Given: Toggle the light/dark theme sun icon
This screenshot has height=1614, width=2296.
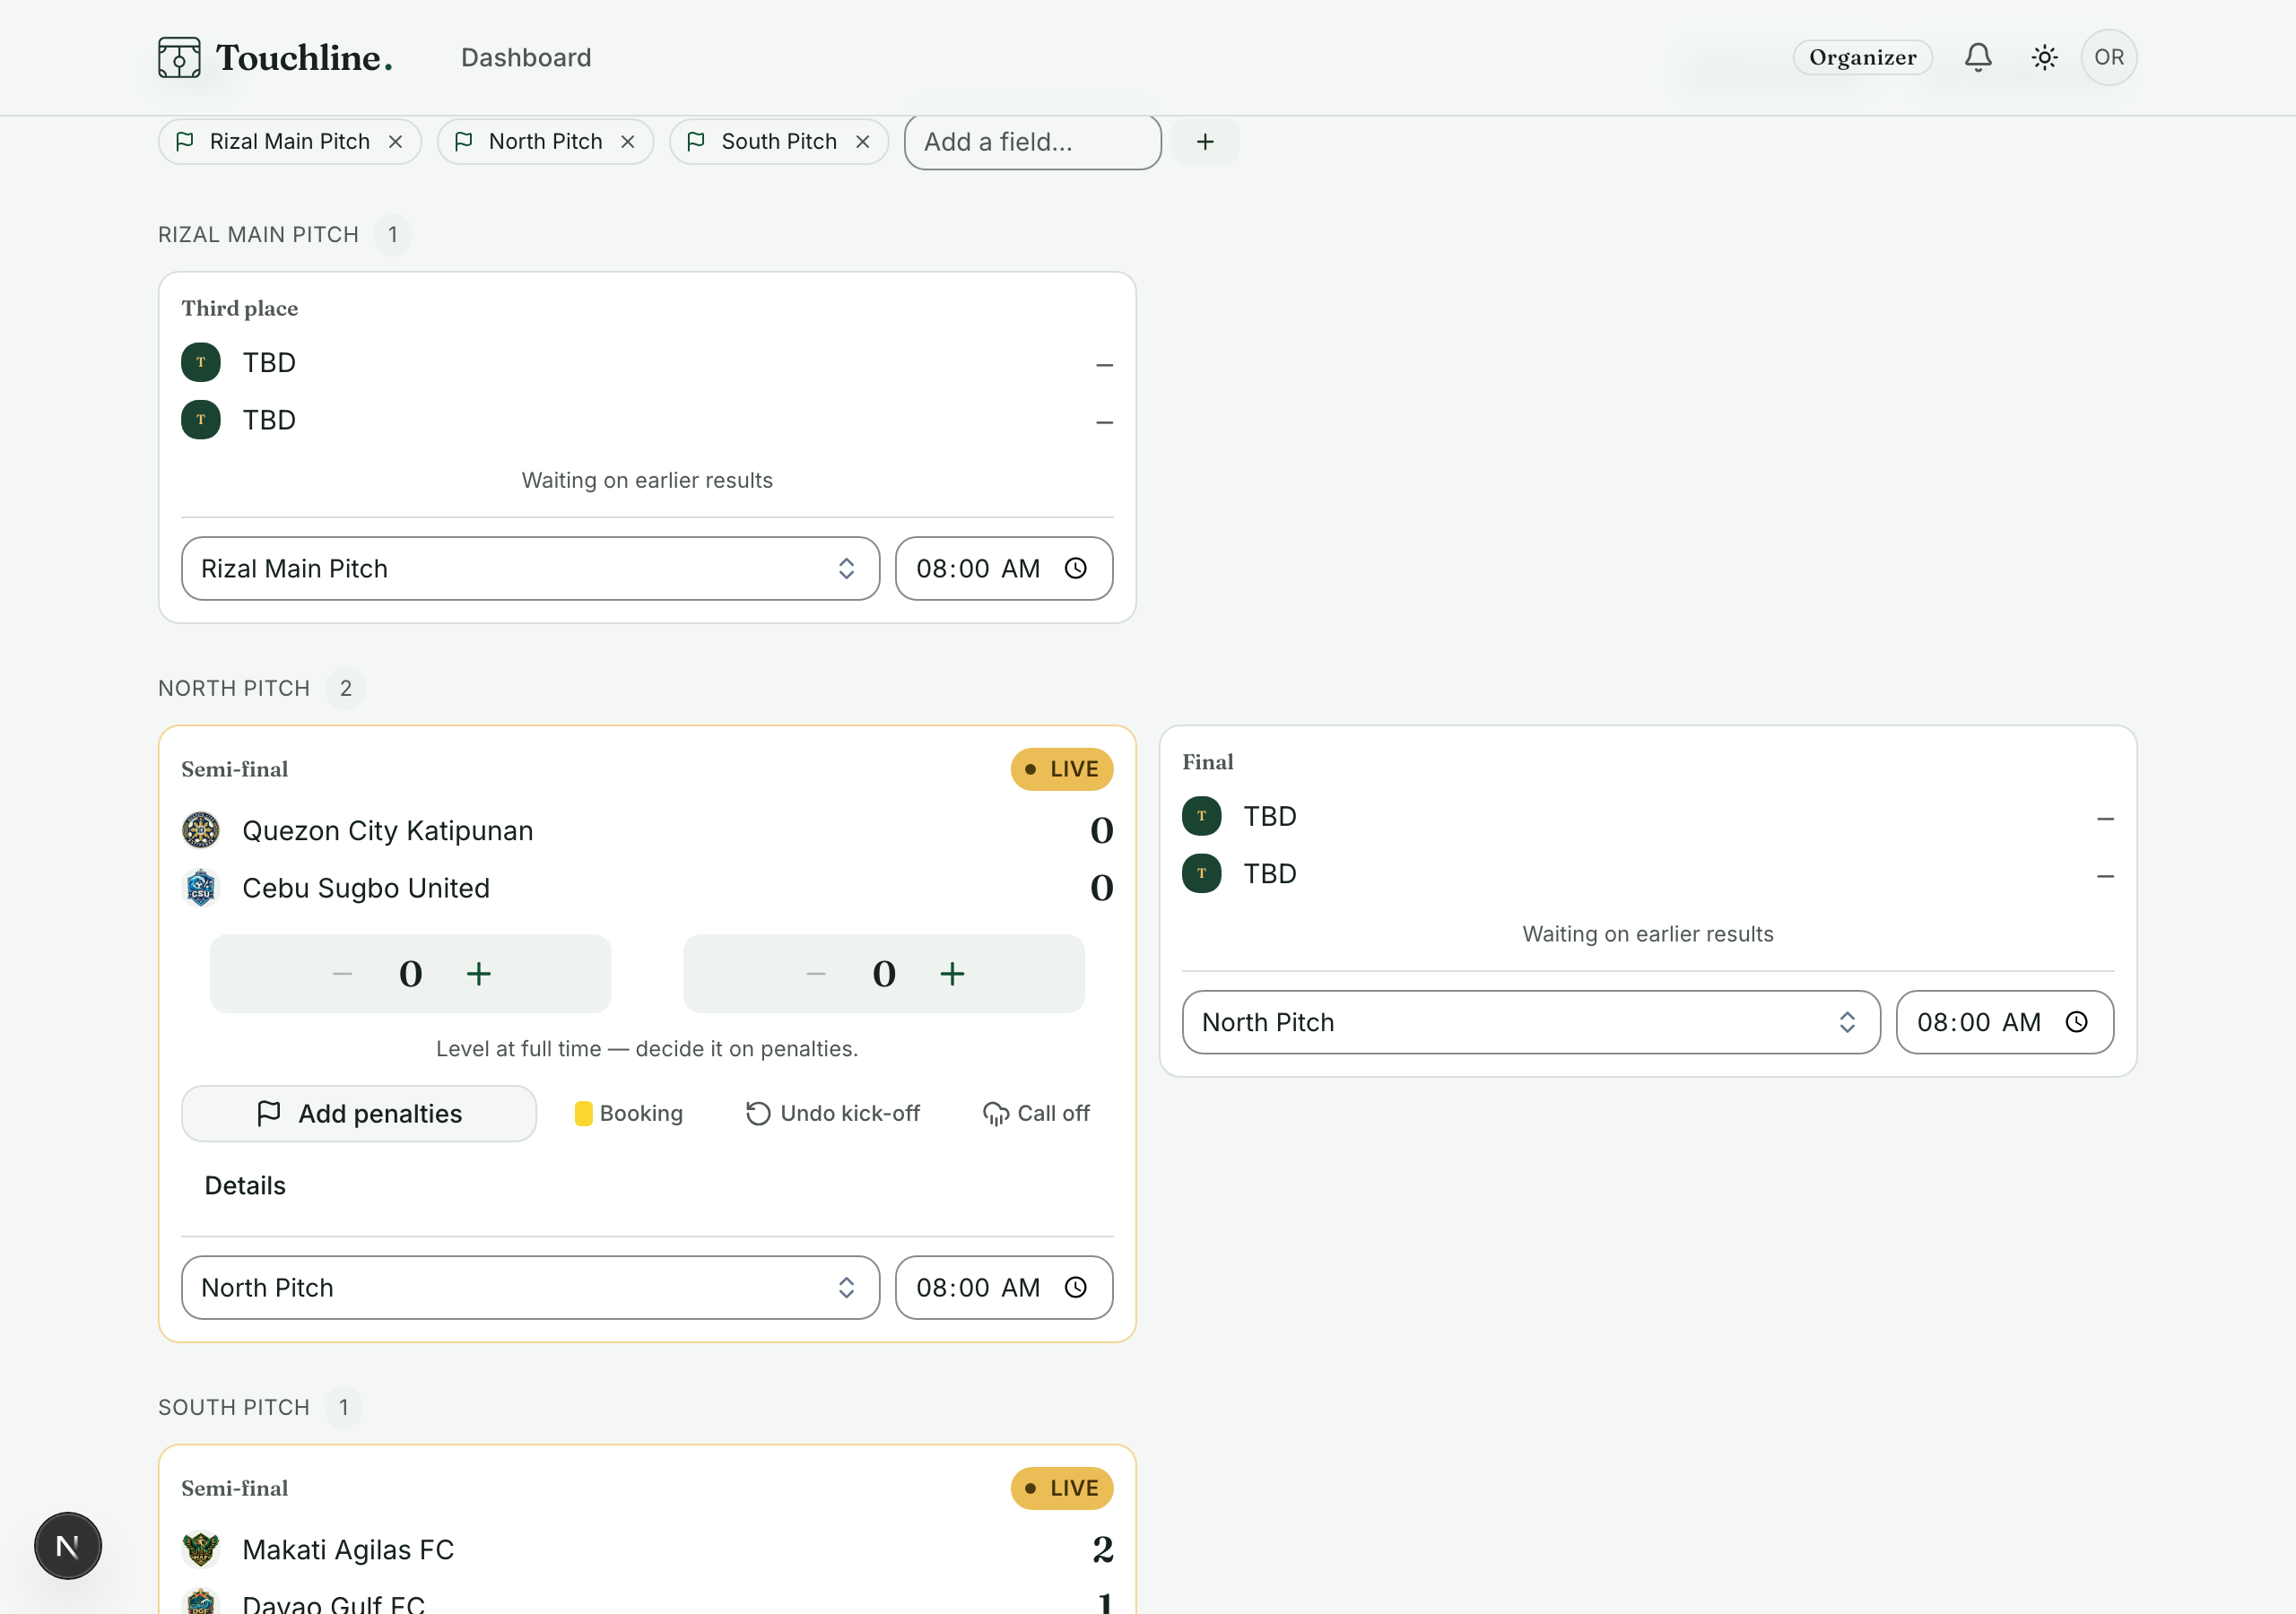Looking at the screenshot, I should point(2044,57).
